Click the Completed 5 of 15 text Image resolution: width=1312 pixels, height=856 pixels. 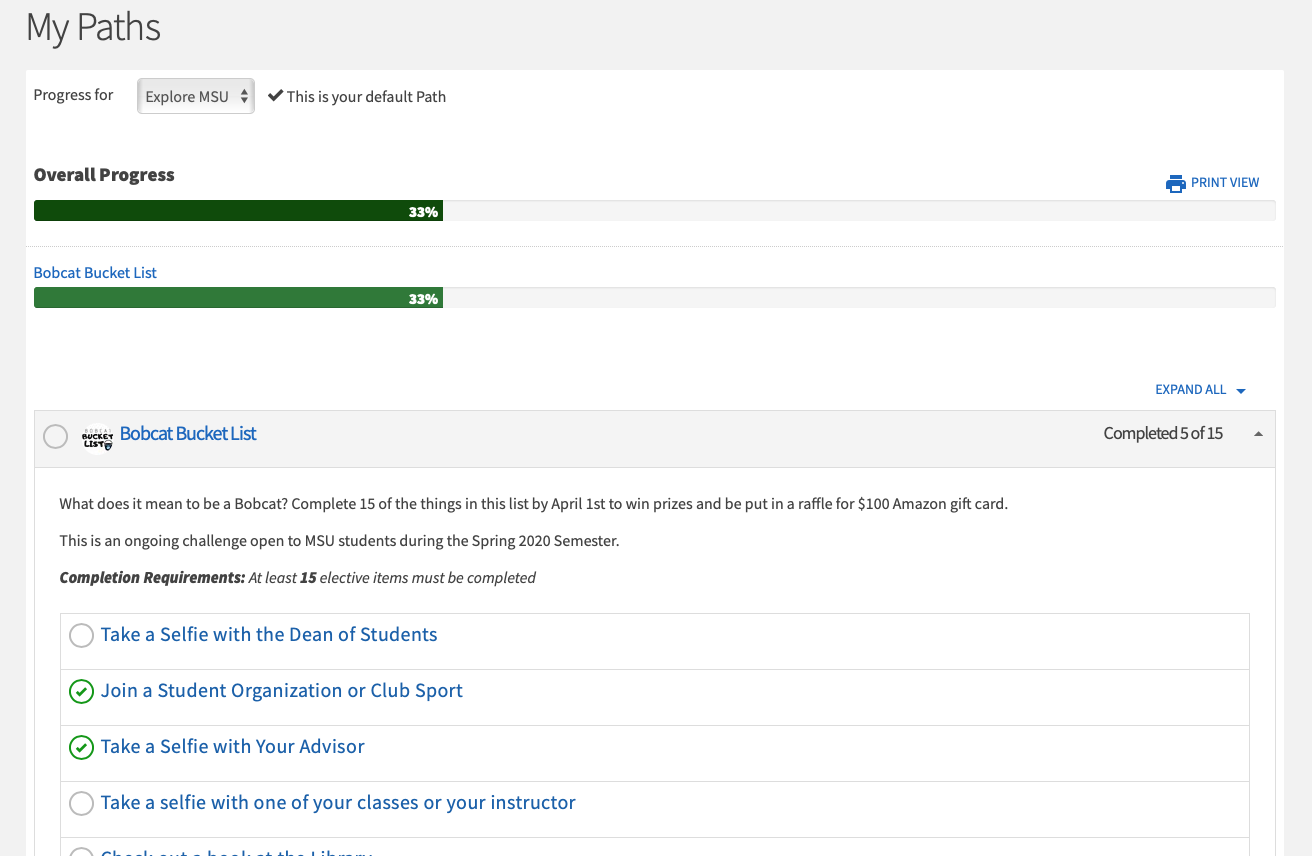[x=1163, y=433]
